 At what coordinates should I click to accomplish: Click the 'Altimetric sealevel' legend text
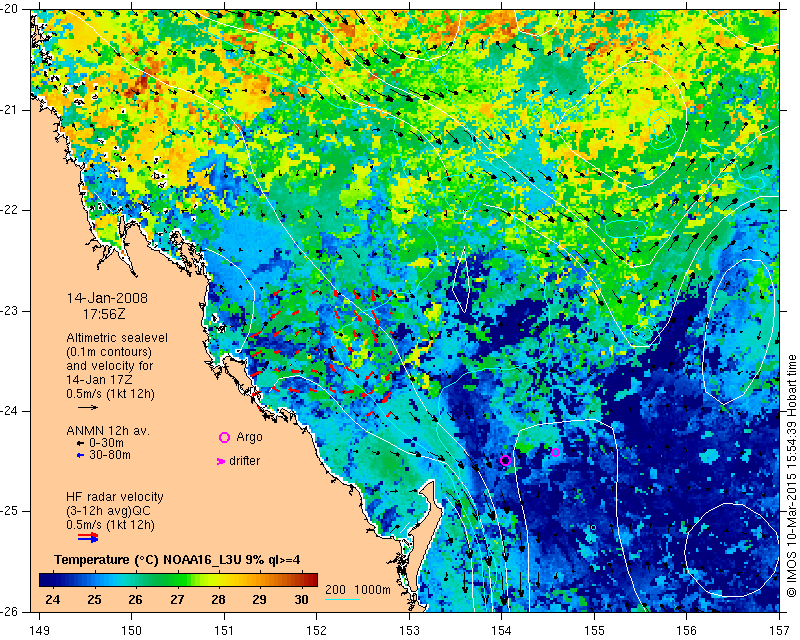117,338
